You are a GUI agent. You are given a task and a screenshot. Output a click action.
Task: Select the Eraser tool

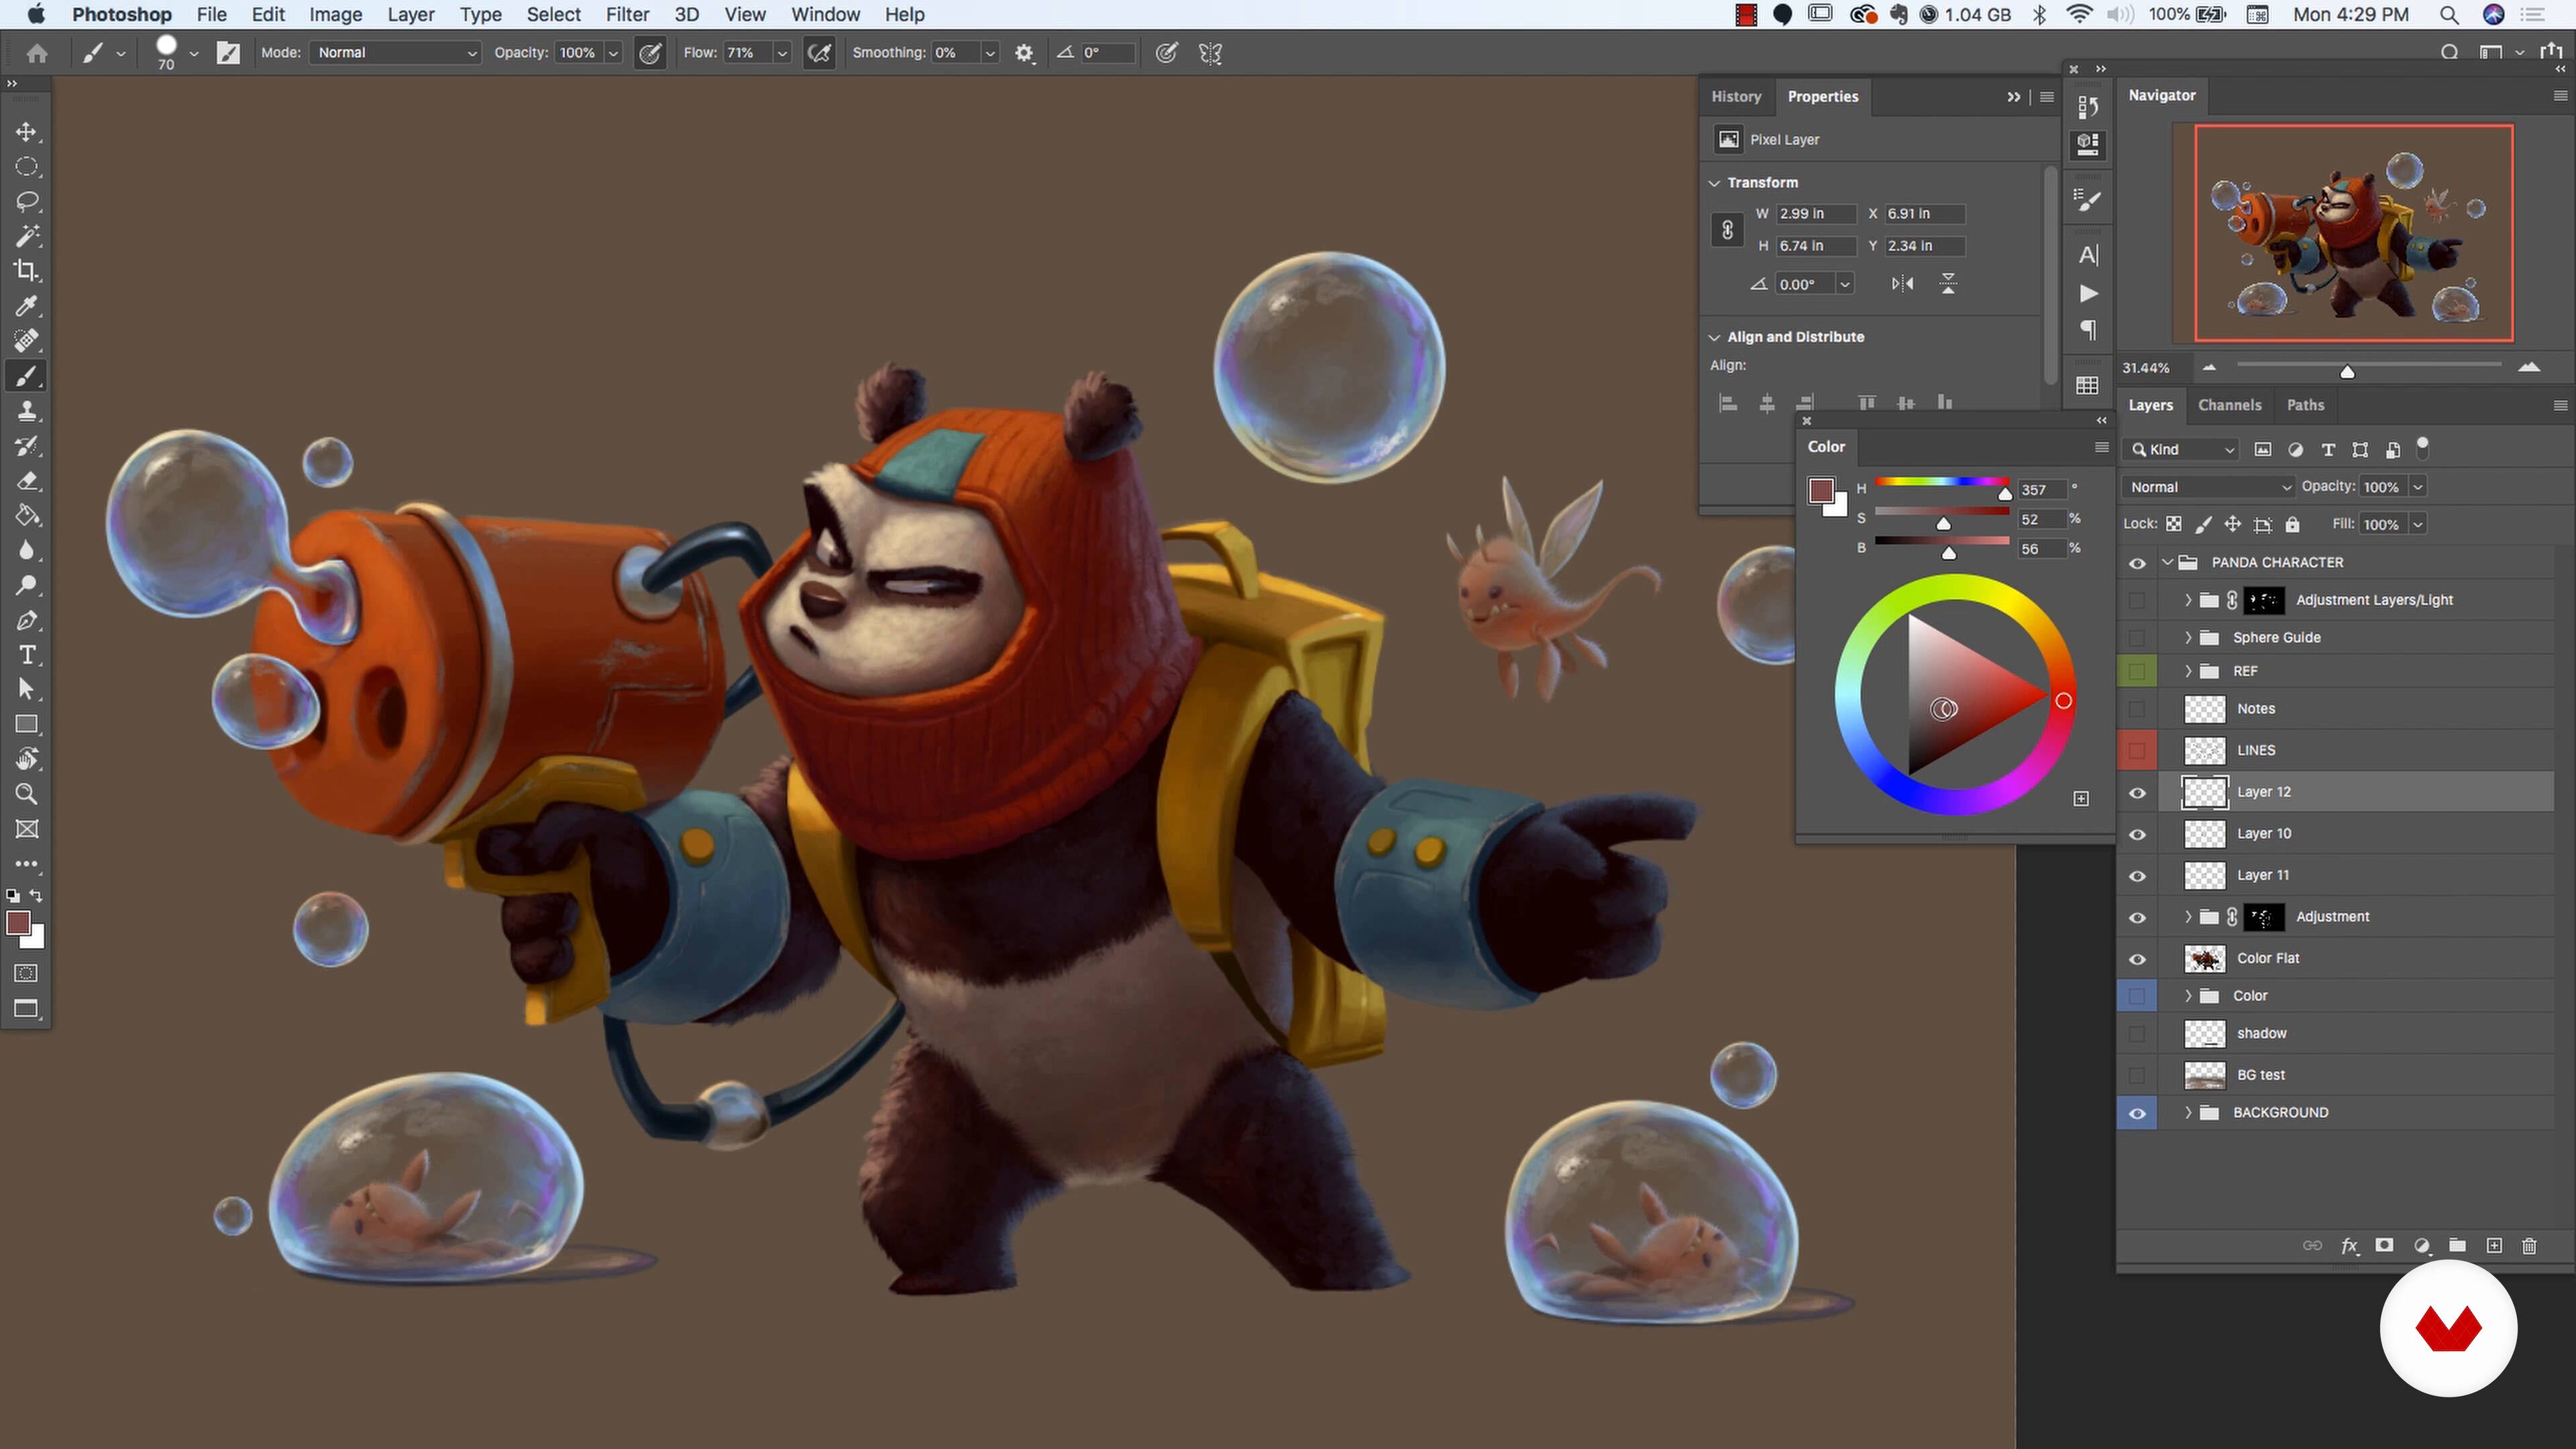point(27,481)
